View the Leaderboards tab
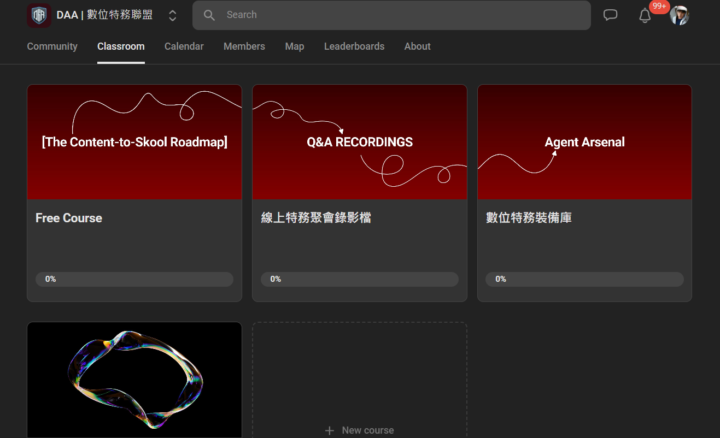Image resolution: width=720 pixels, height=438 pixels. pos(354,46)
